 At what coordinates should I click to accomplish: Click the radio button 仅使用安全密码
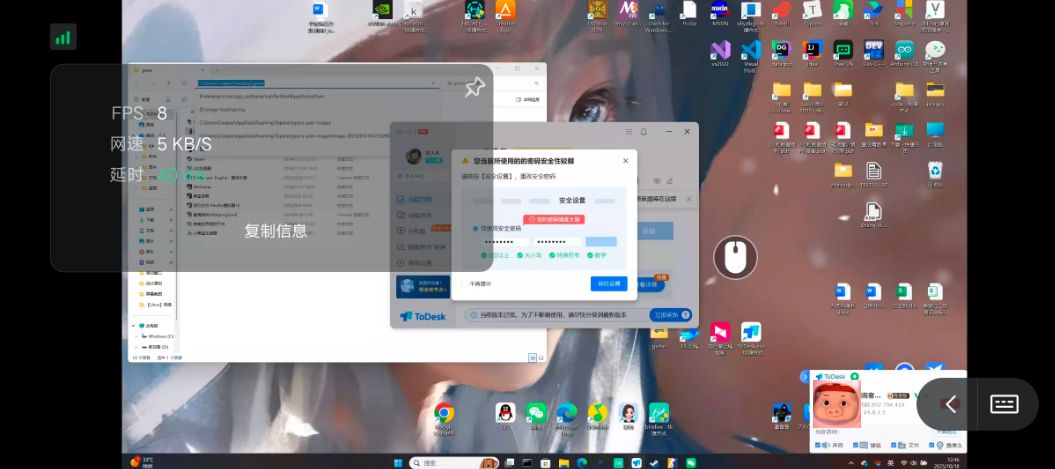pos(475,228)
